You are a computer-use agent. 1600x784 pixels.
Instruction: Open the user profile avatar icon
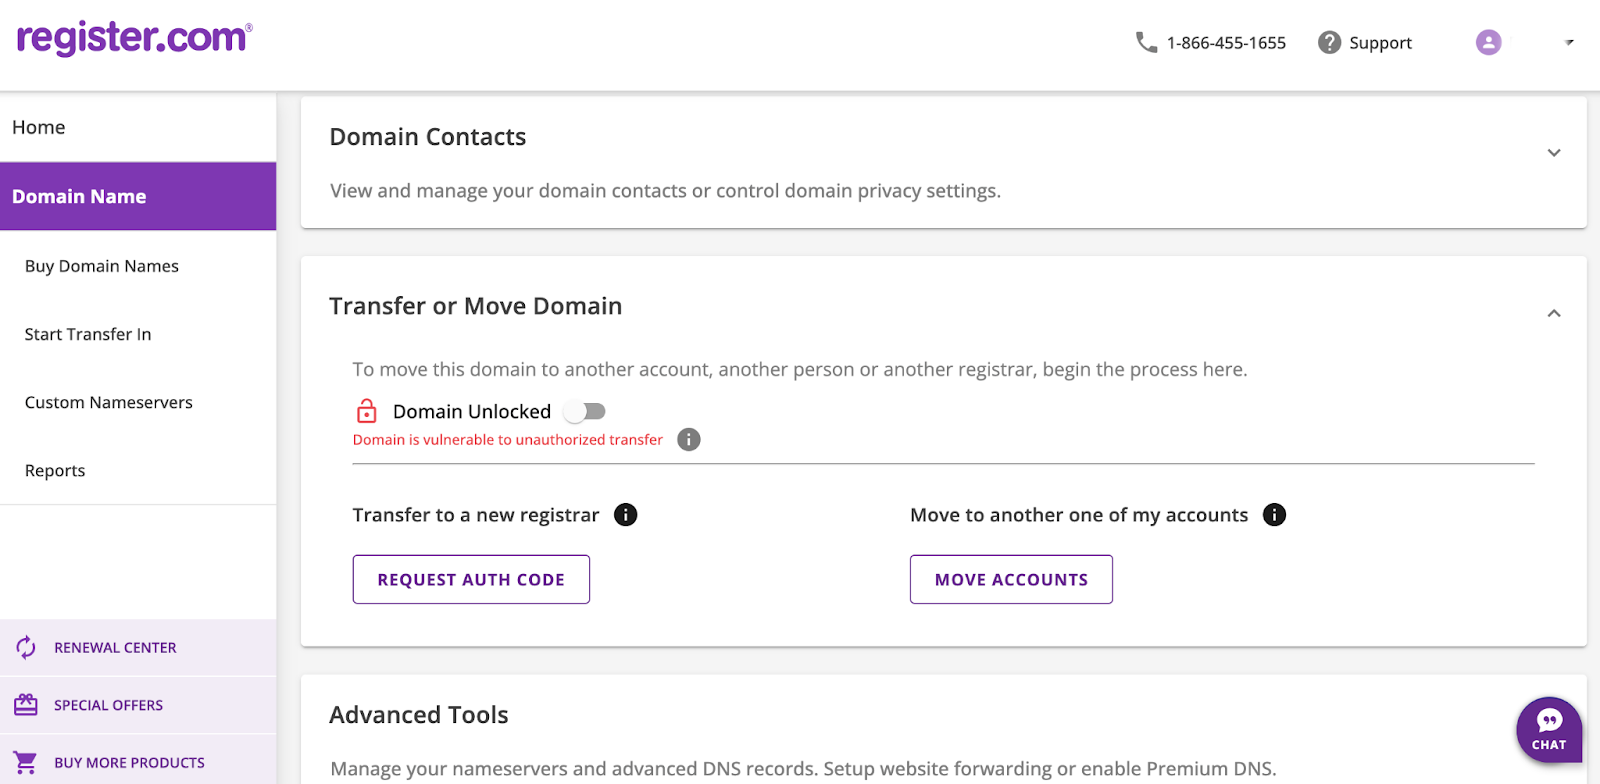click(x=1488, y=42)
